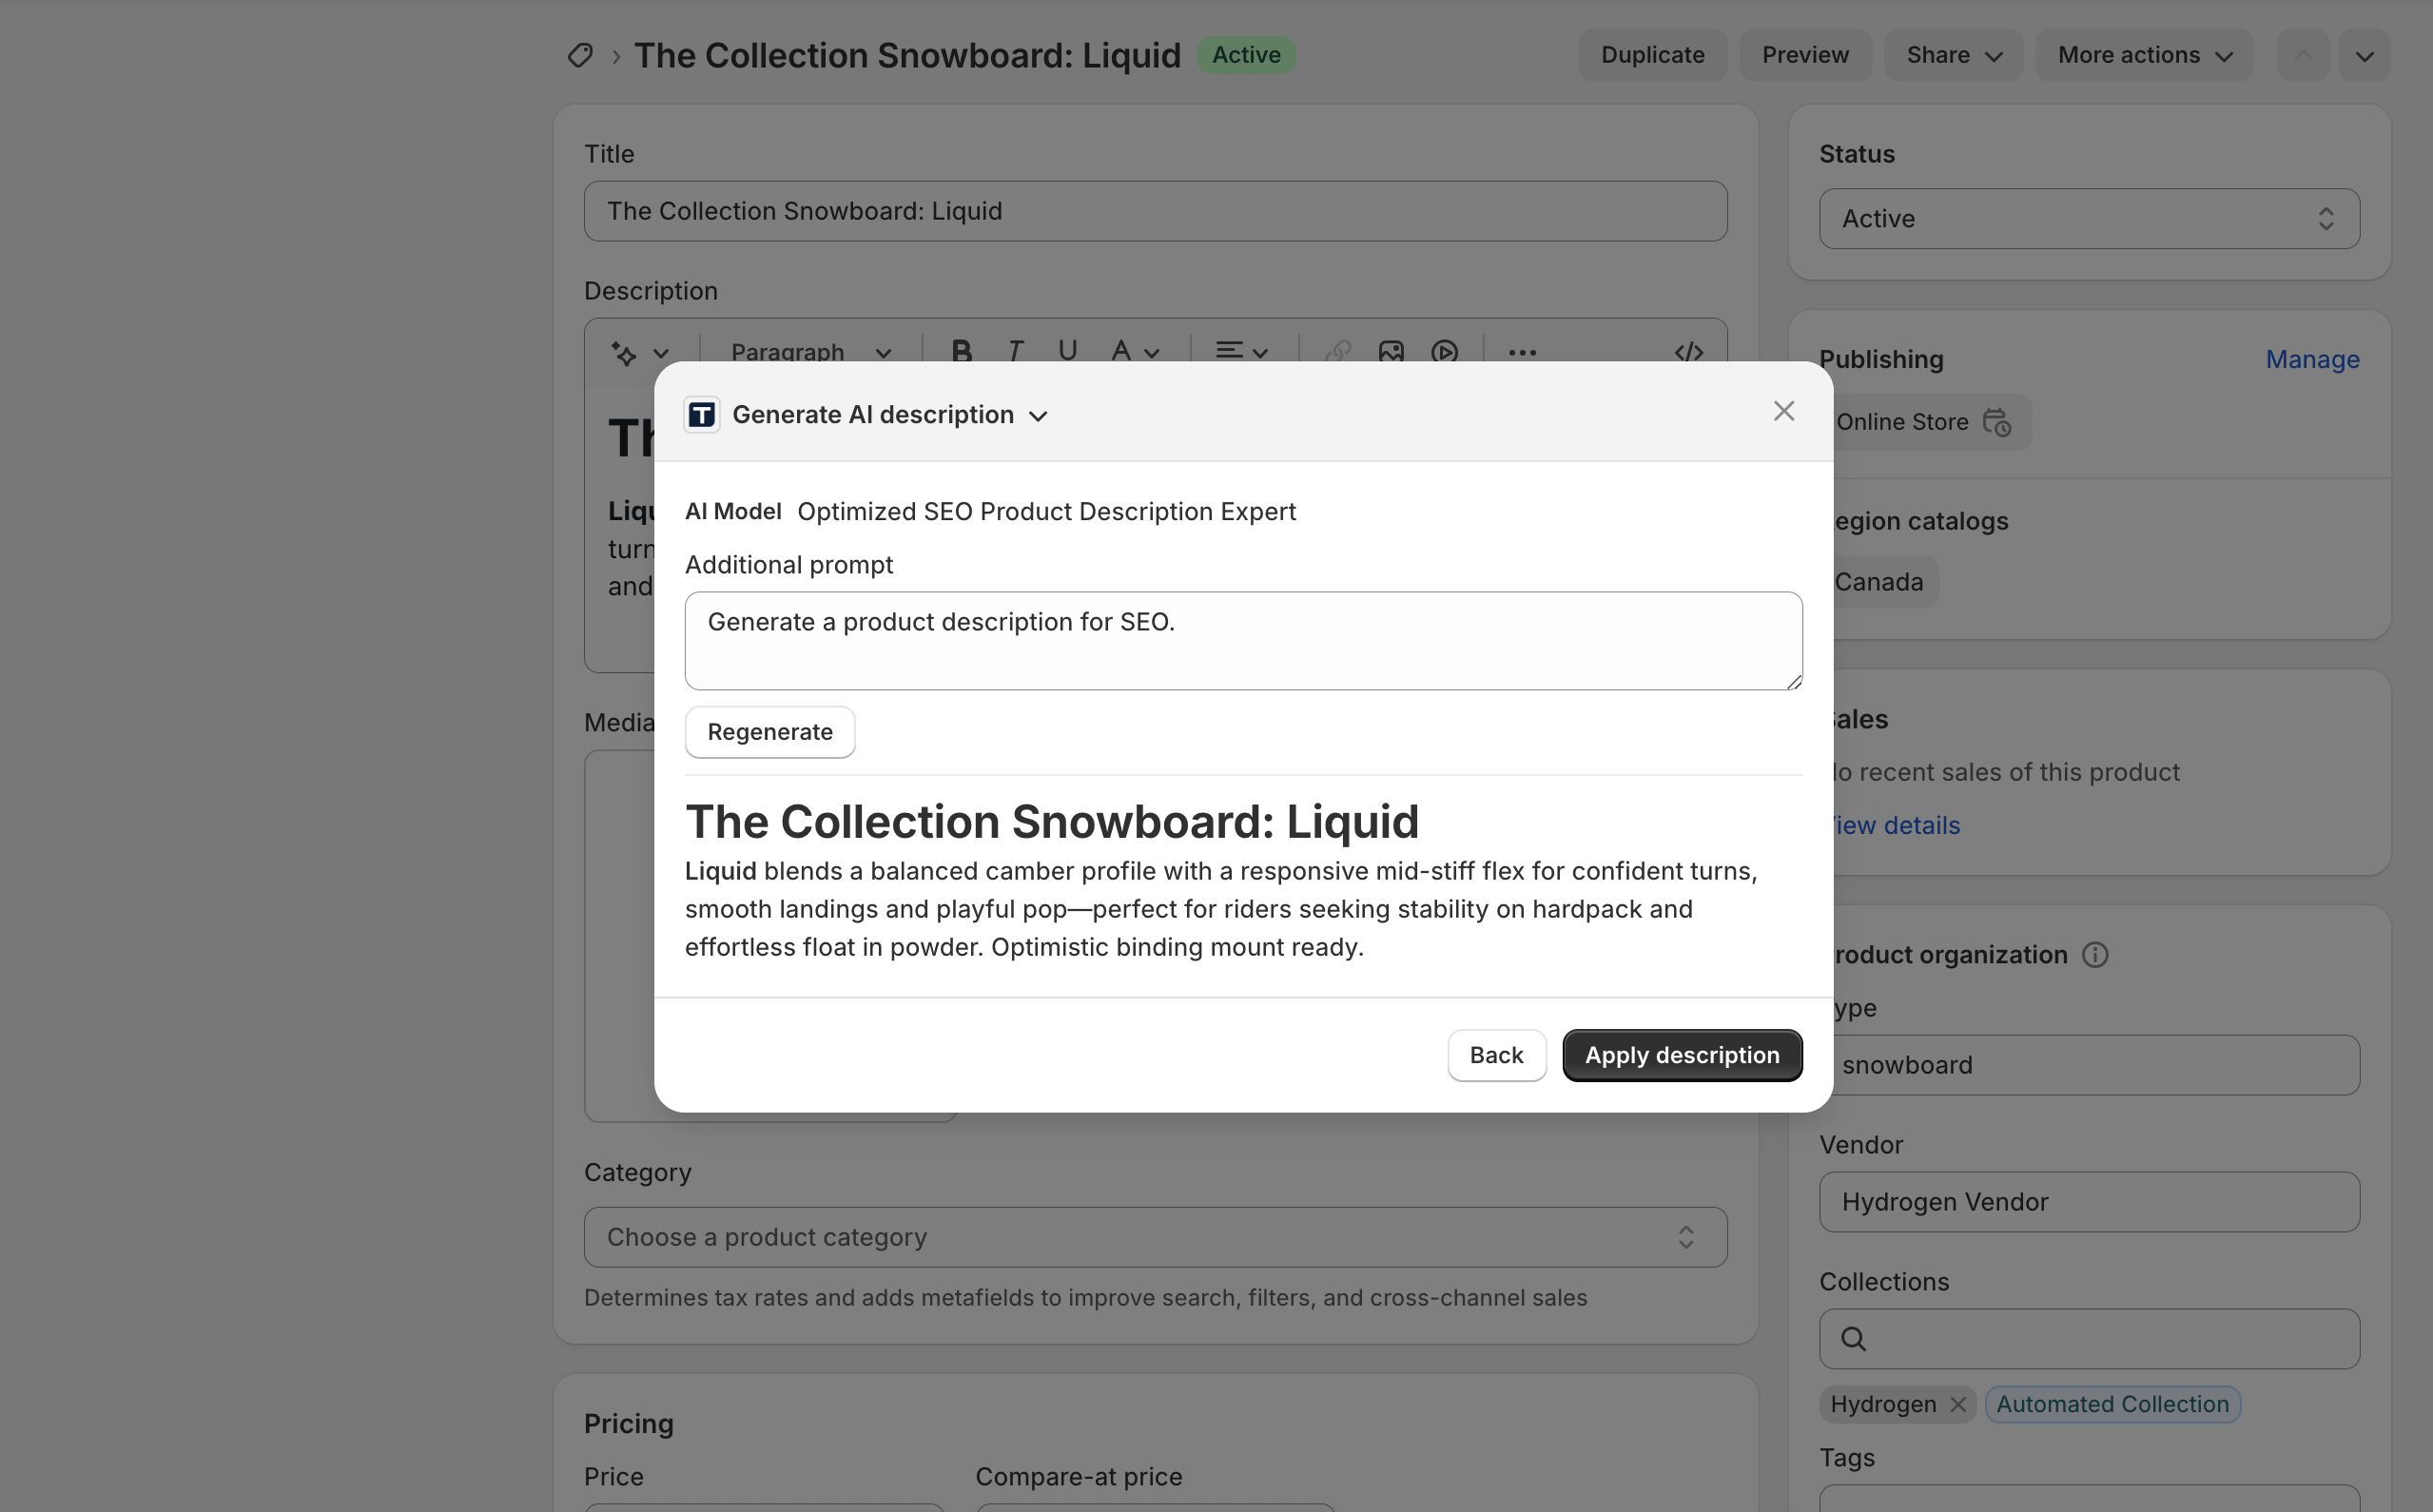Open Choose a product category dropdown
2433x1512 pixels.
pos(1155,1237)
